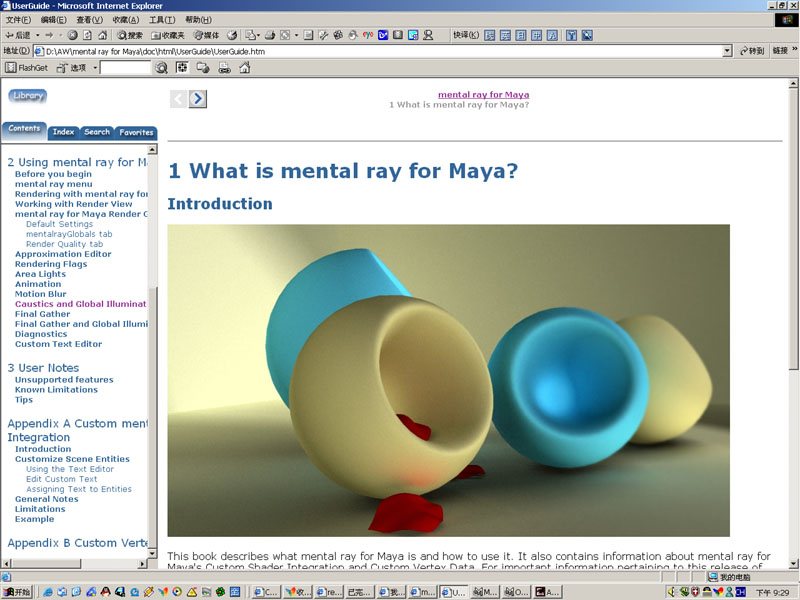
Task: Stop page loading with the Stop icon
Action: (72, 35)
